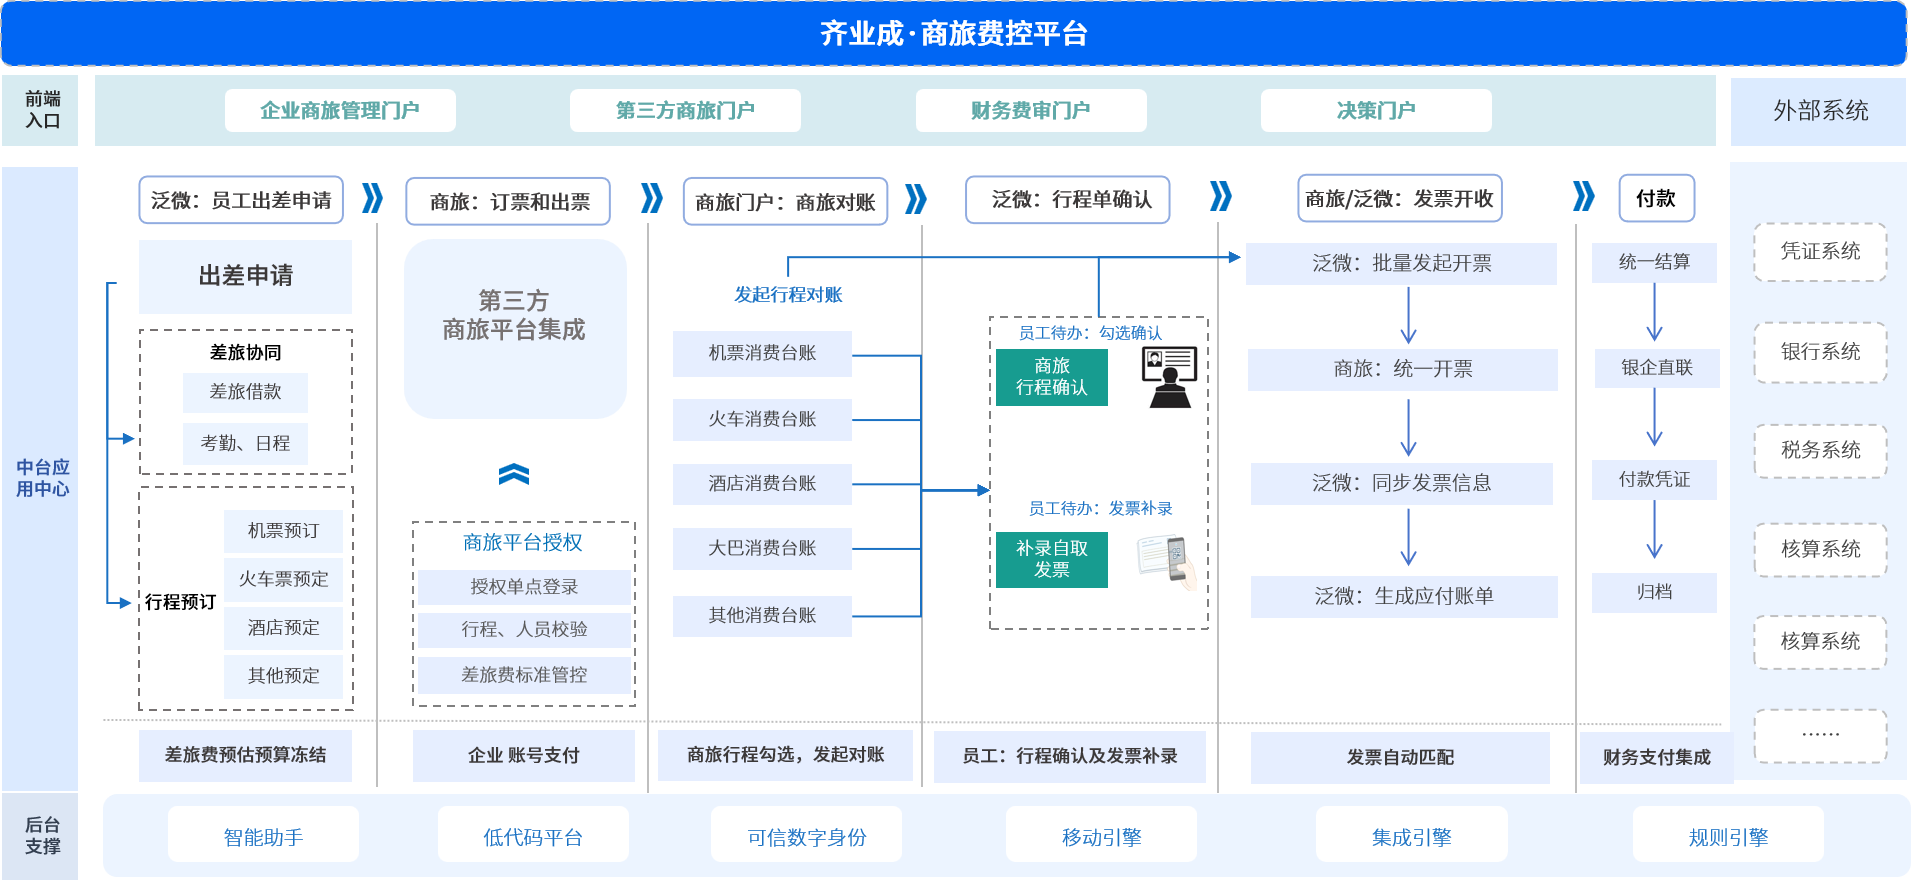The image size is (1911, 883).
Task: Click the green 商旅行程确认 button
Action: point(1051,377)
